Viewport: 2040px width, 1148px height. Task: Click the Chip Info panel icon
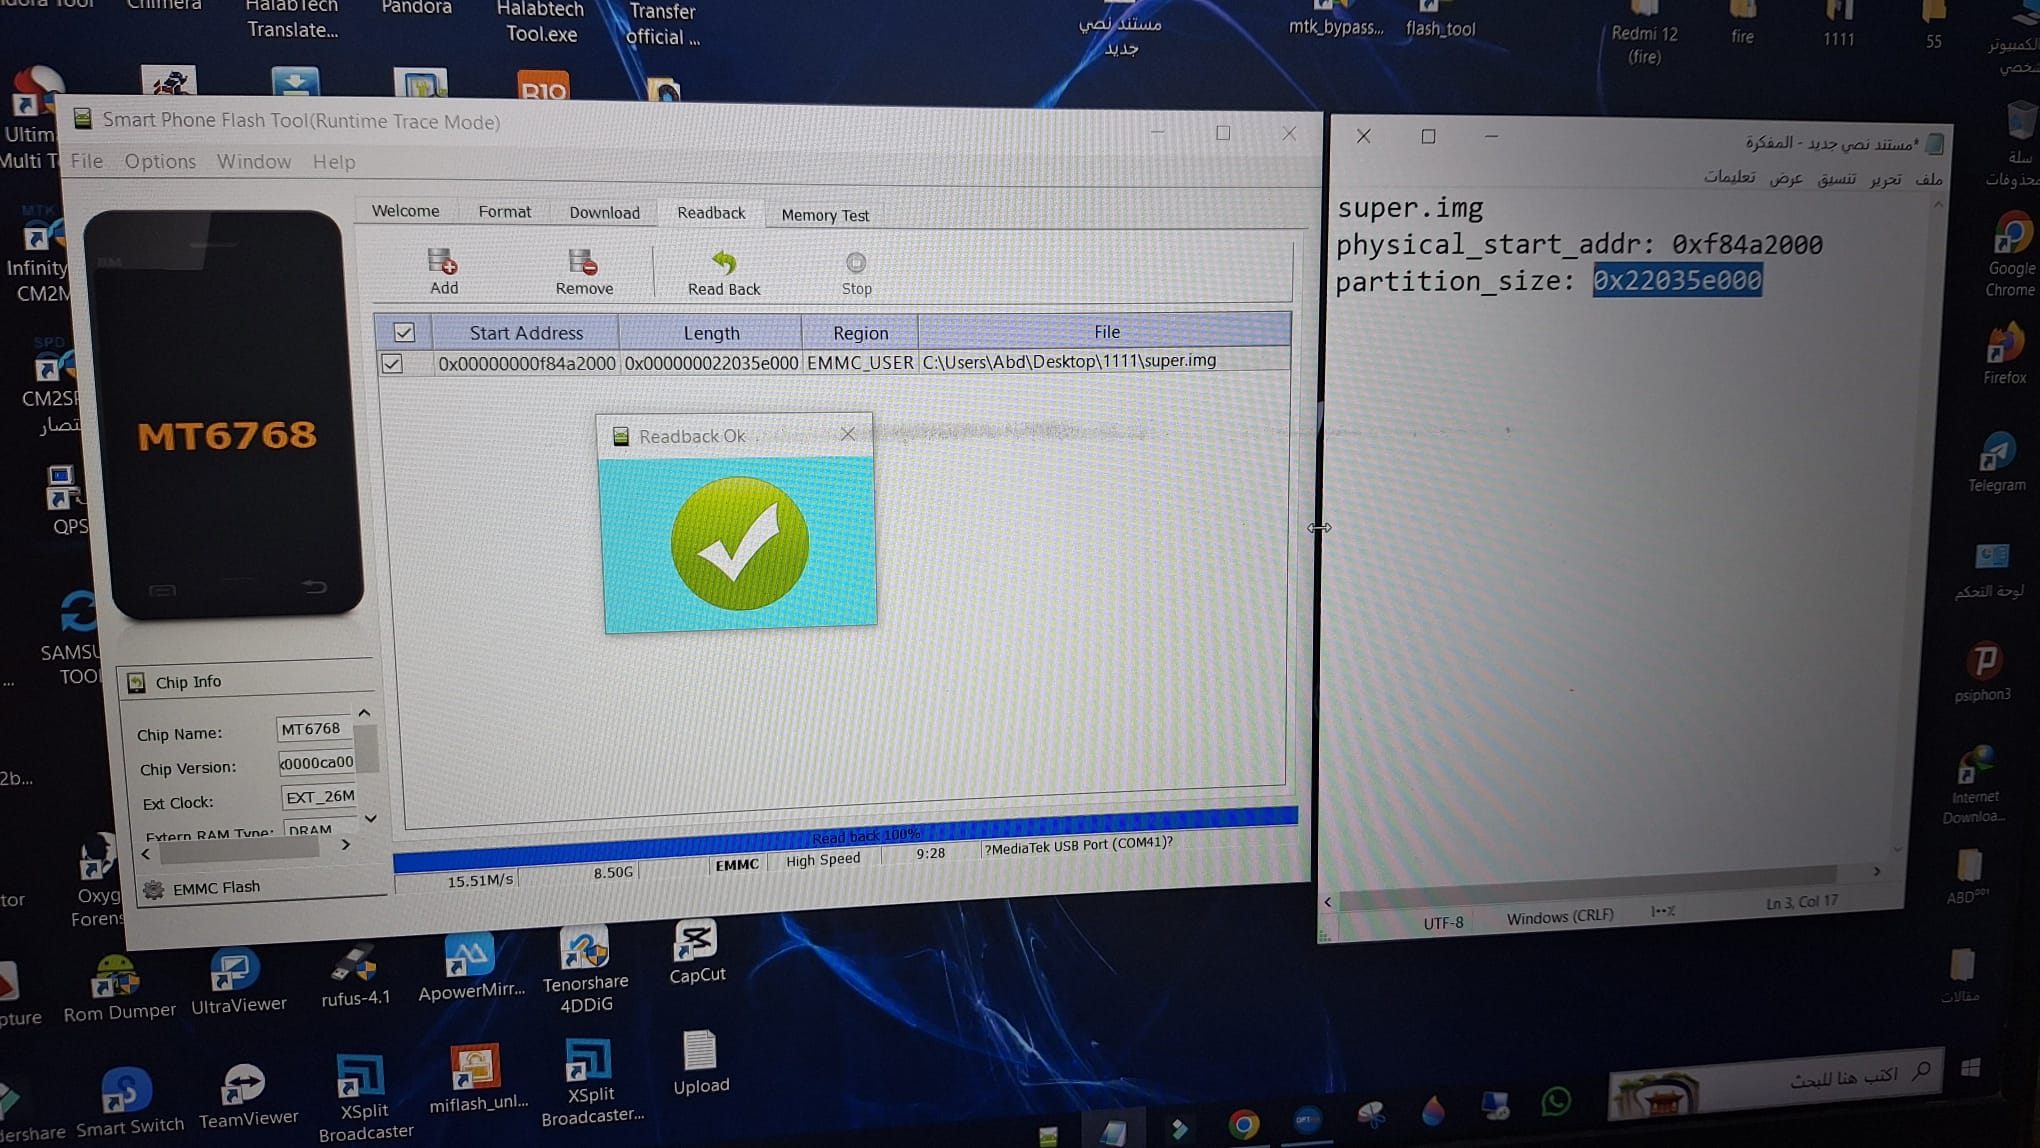point(137,682)
